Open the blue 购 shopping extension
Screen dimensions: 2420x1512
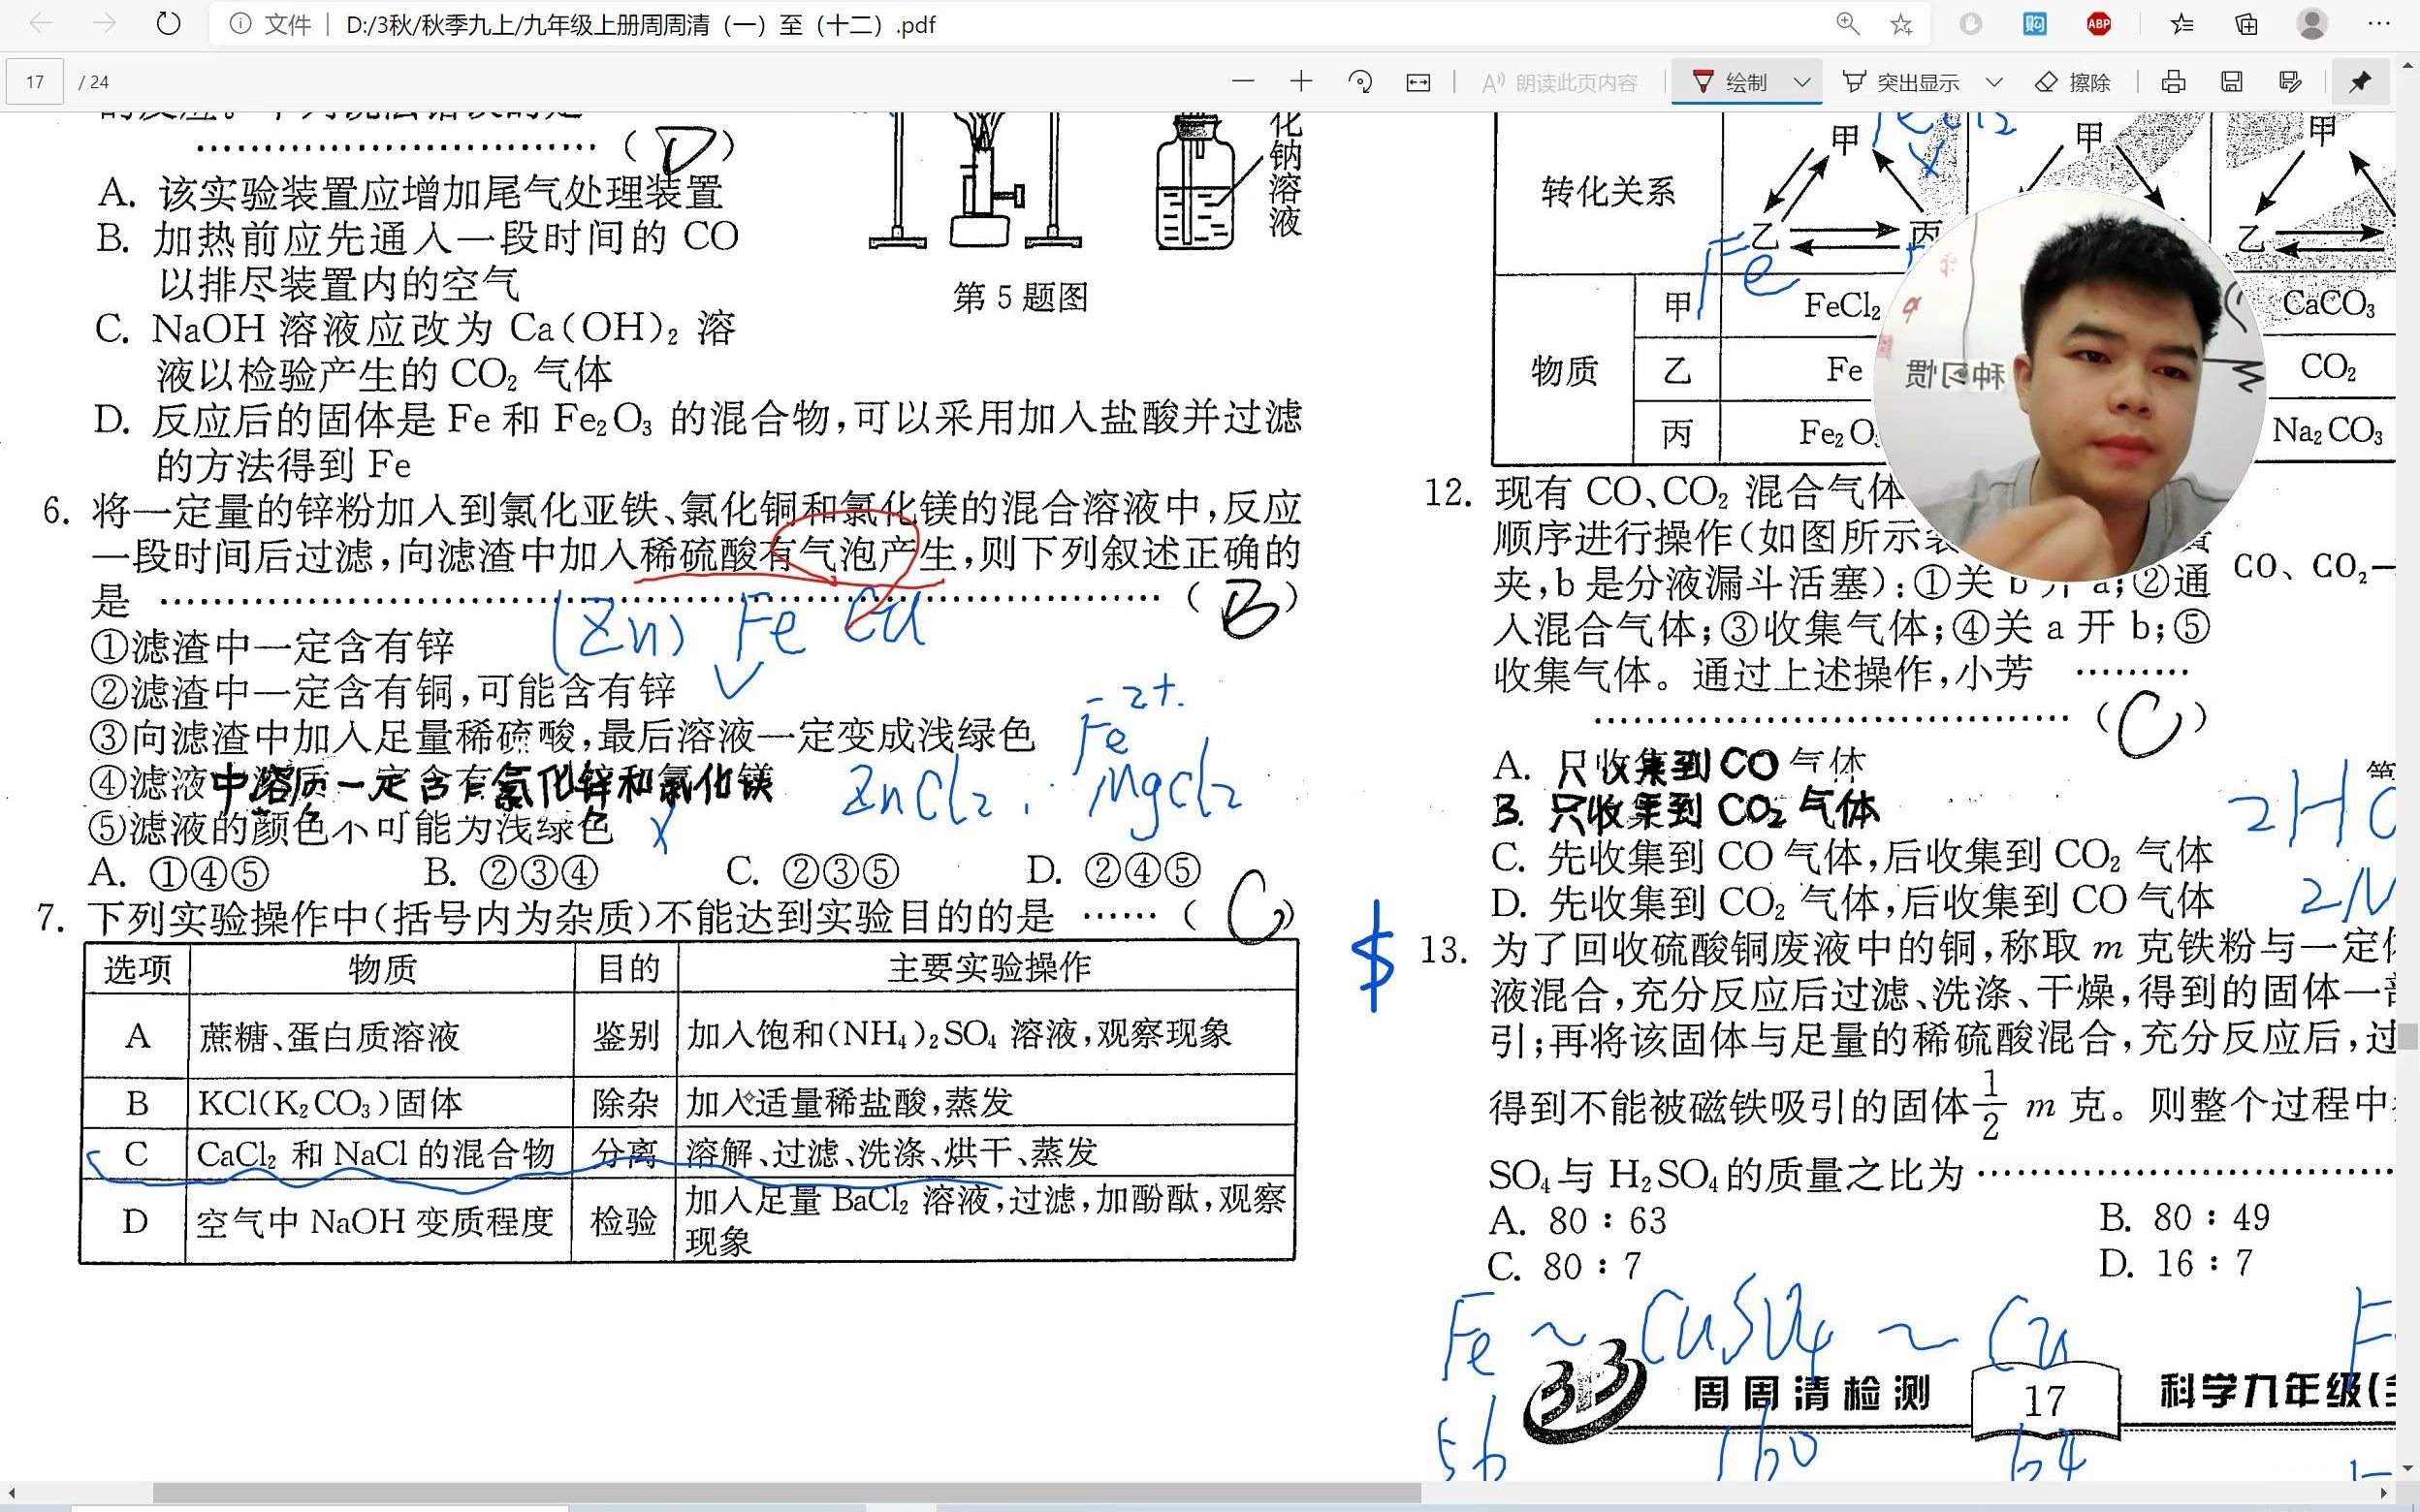(2035, 24)
